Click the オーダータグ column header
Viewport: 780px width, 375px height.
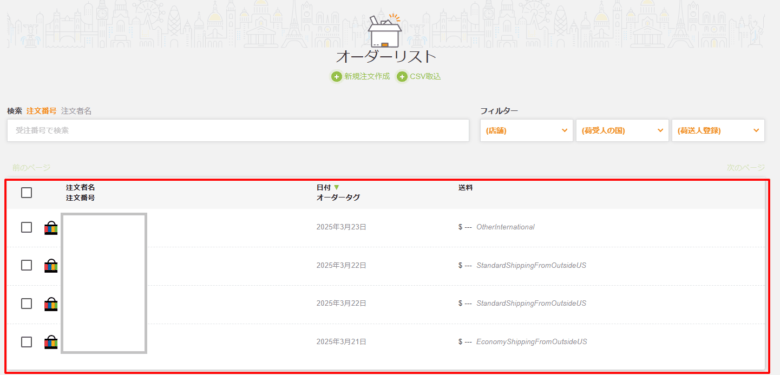[338, 197]
